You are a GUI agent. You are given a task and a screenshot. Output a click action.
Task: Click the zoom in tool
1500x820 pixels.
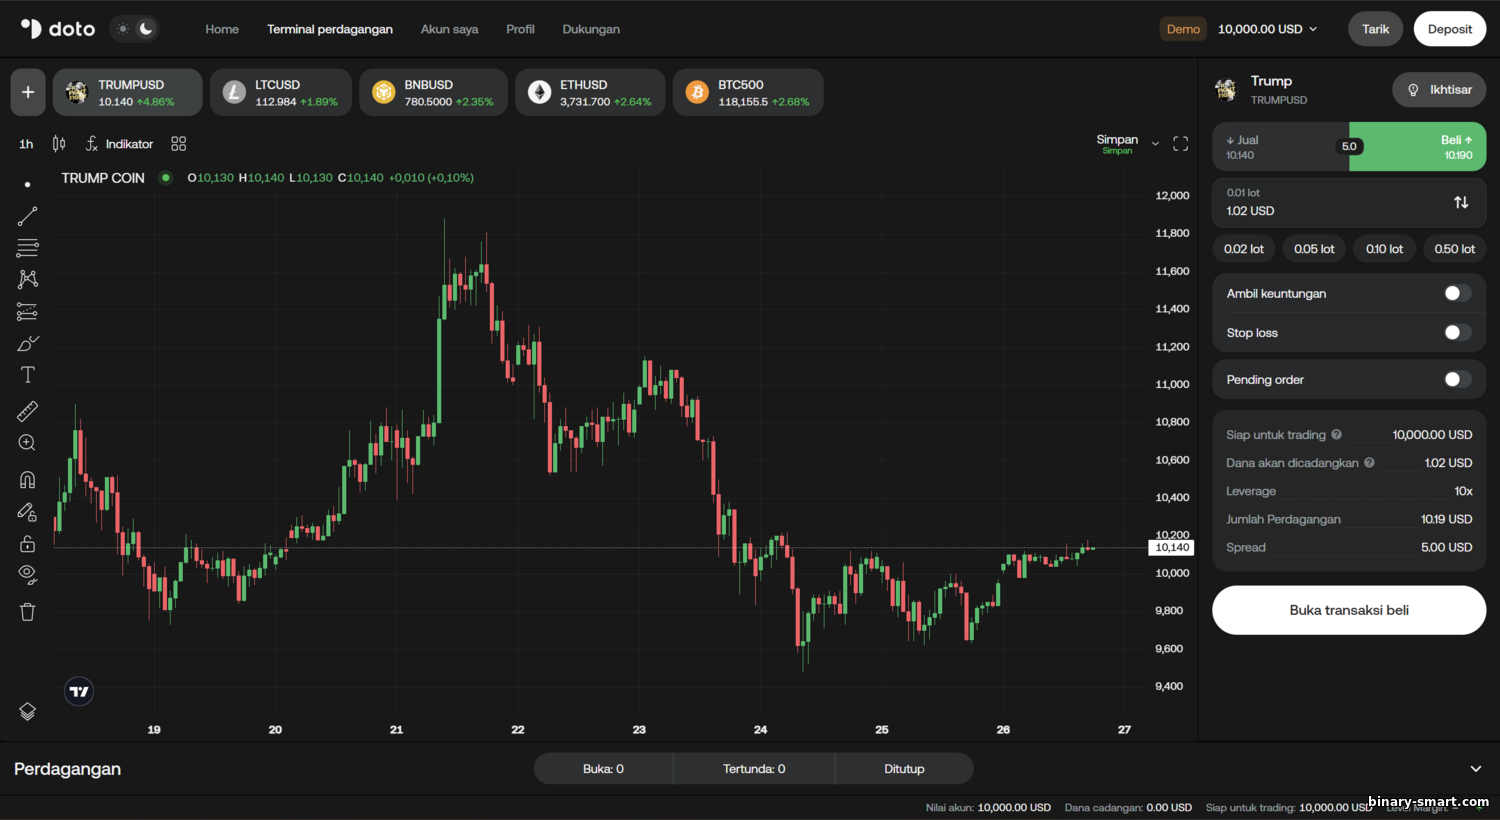coord(27,443)
